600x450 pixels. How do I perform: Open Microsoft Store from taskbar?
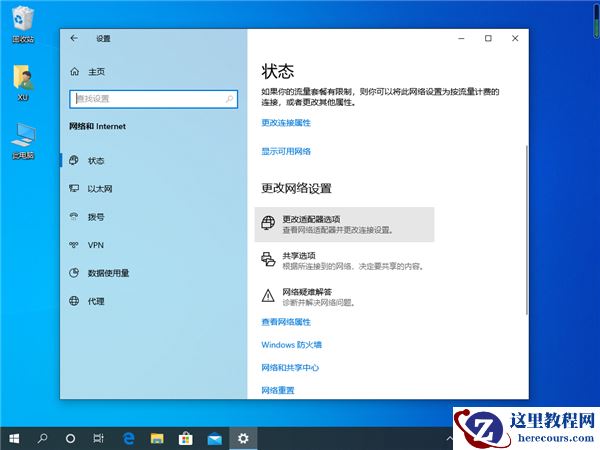185,439
